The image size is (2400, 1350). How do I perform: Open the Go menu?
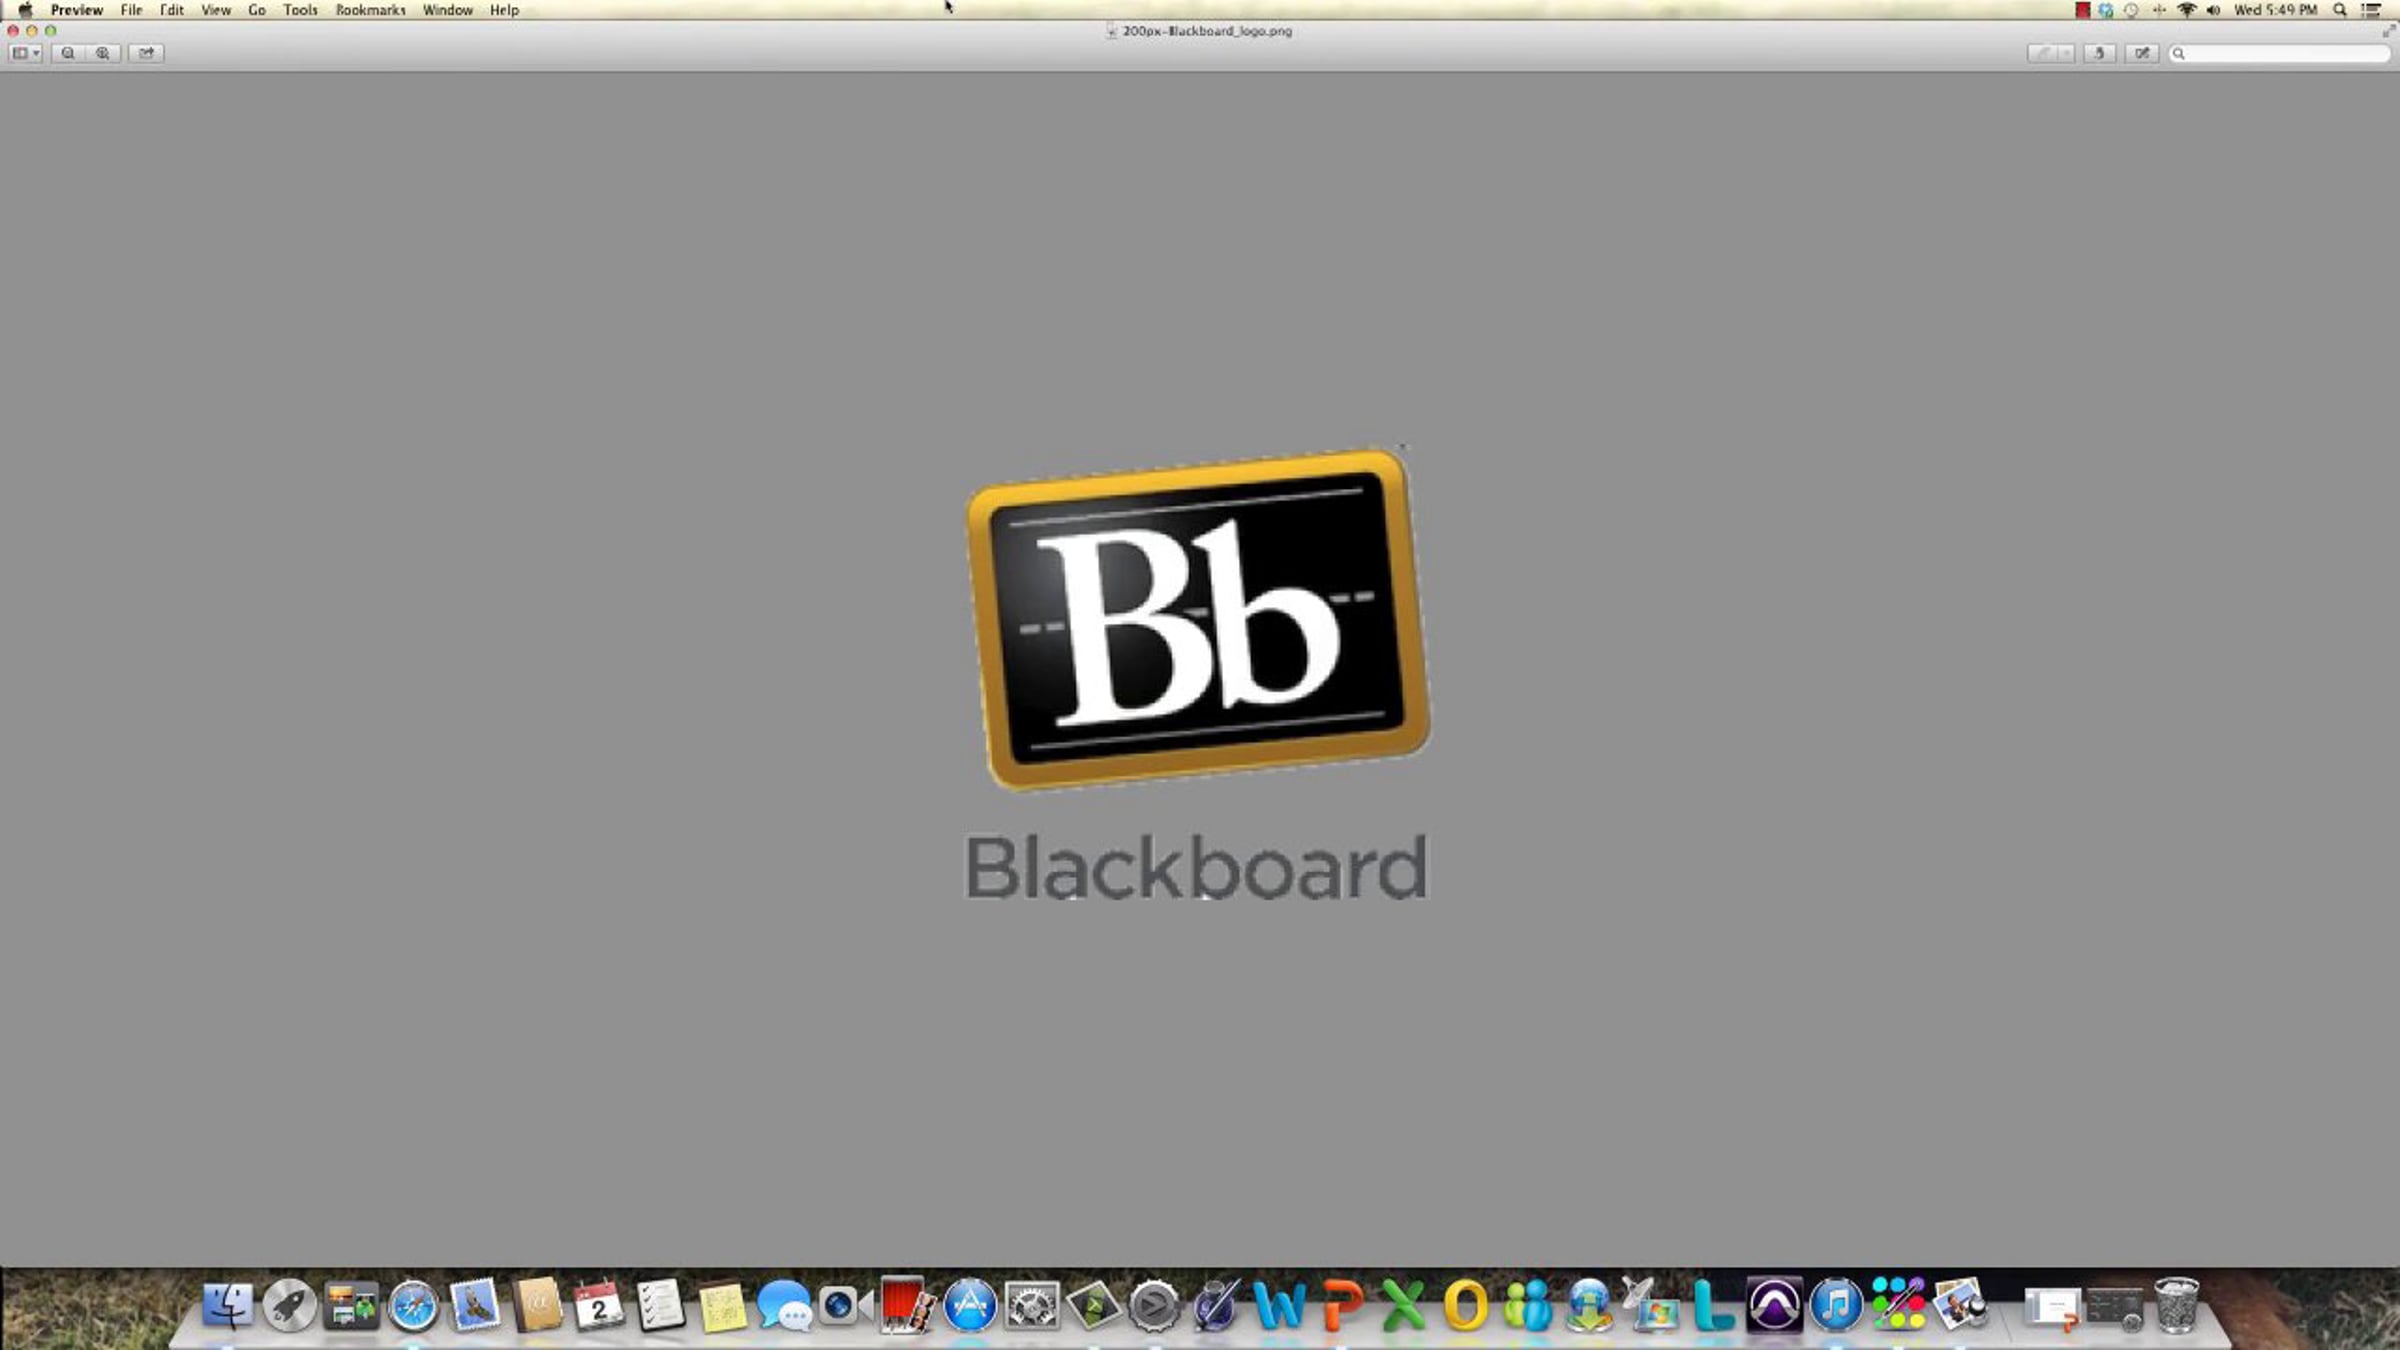tap(257, 10)
